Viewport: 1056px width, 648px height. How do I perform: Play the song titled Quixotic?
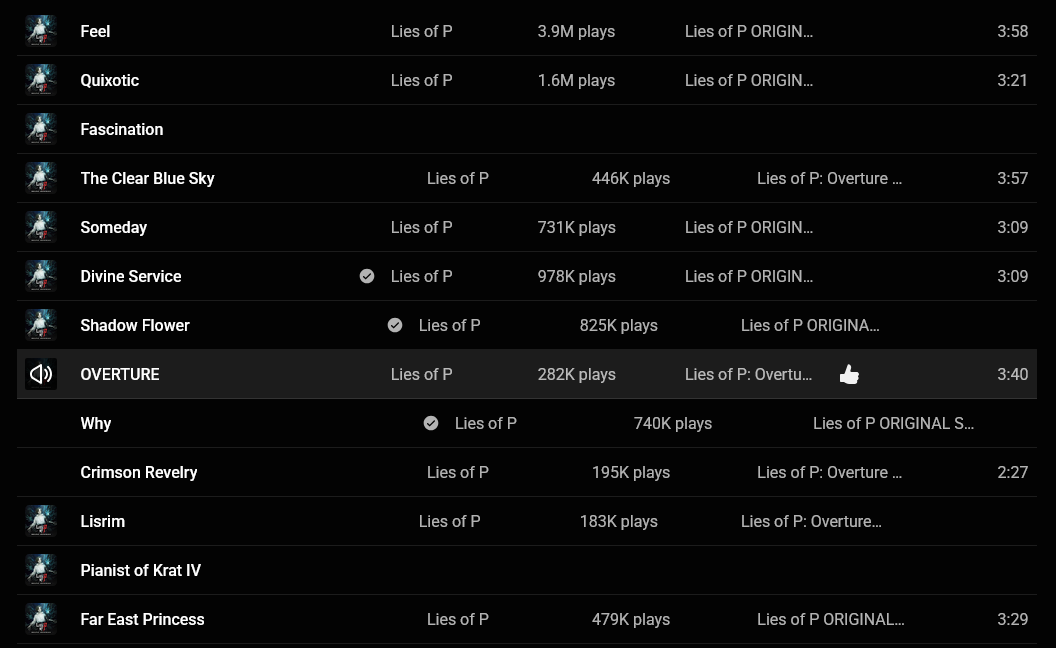point(110,80)
